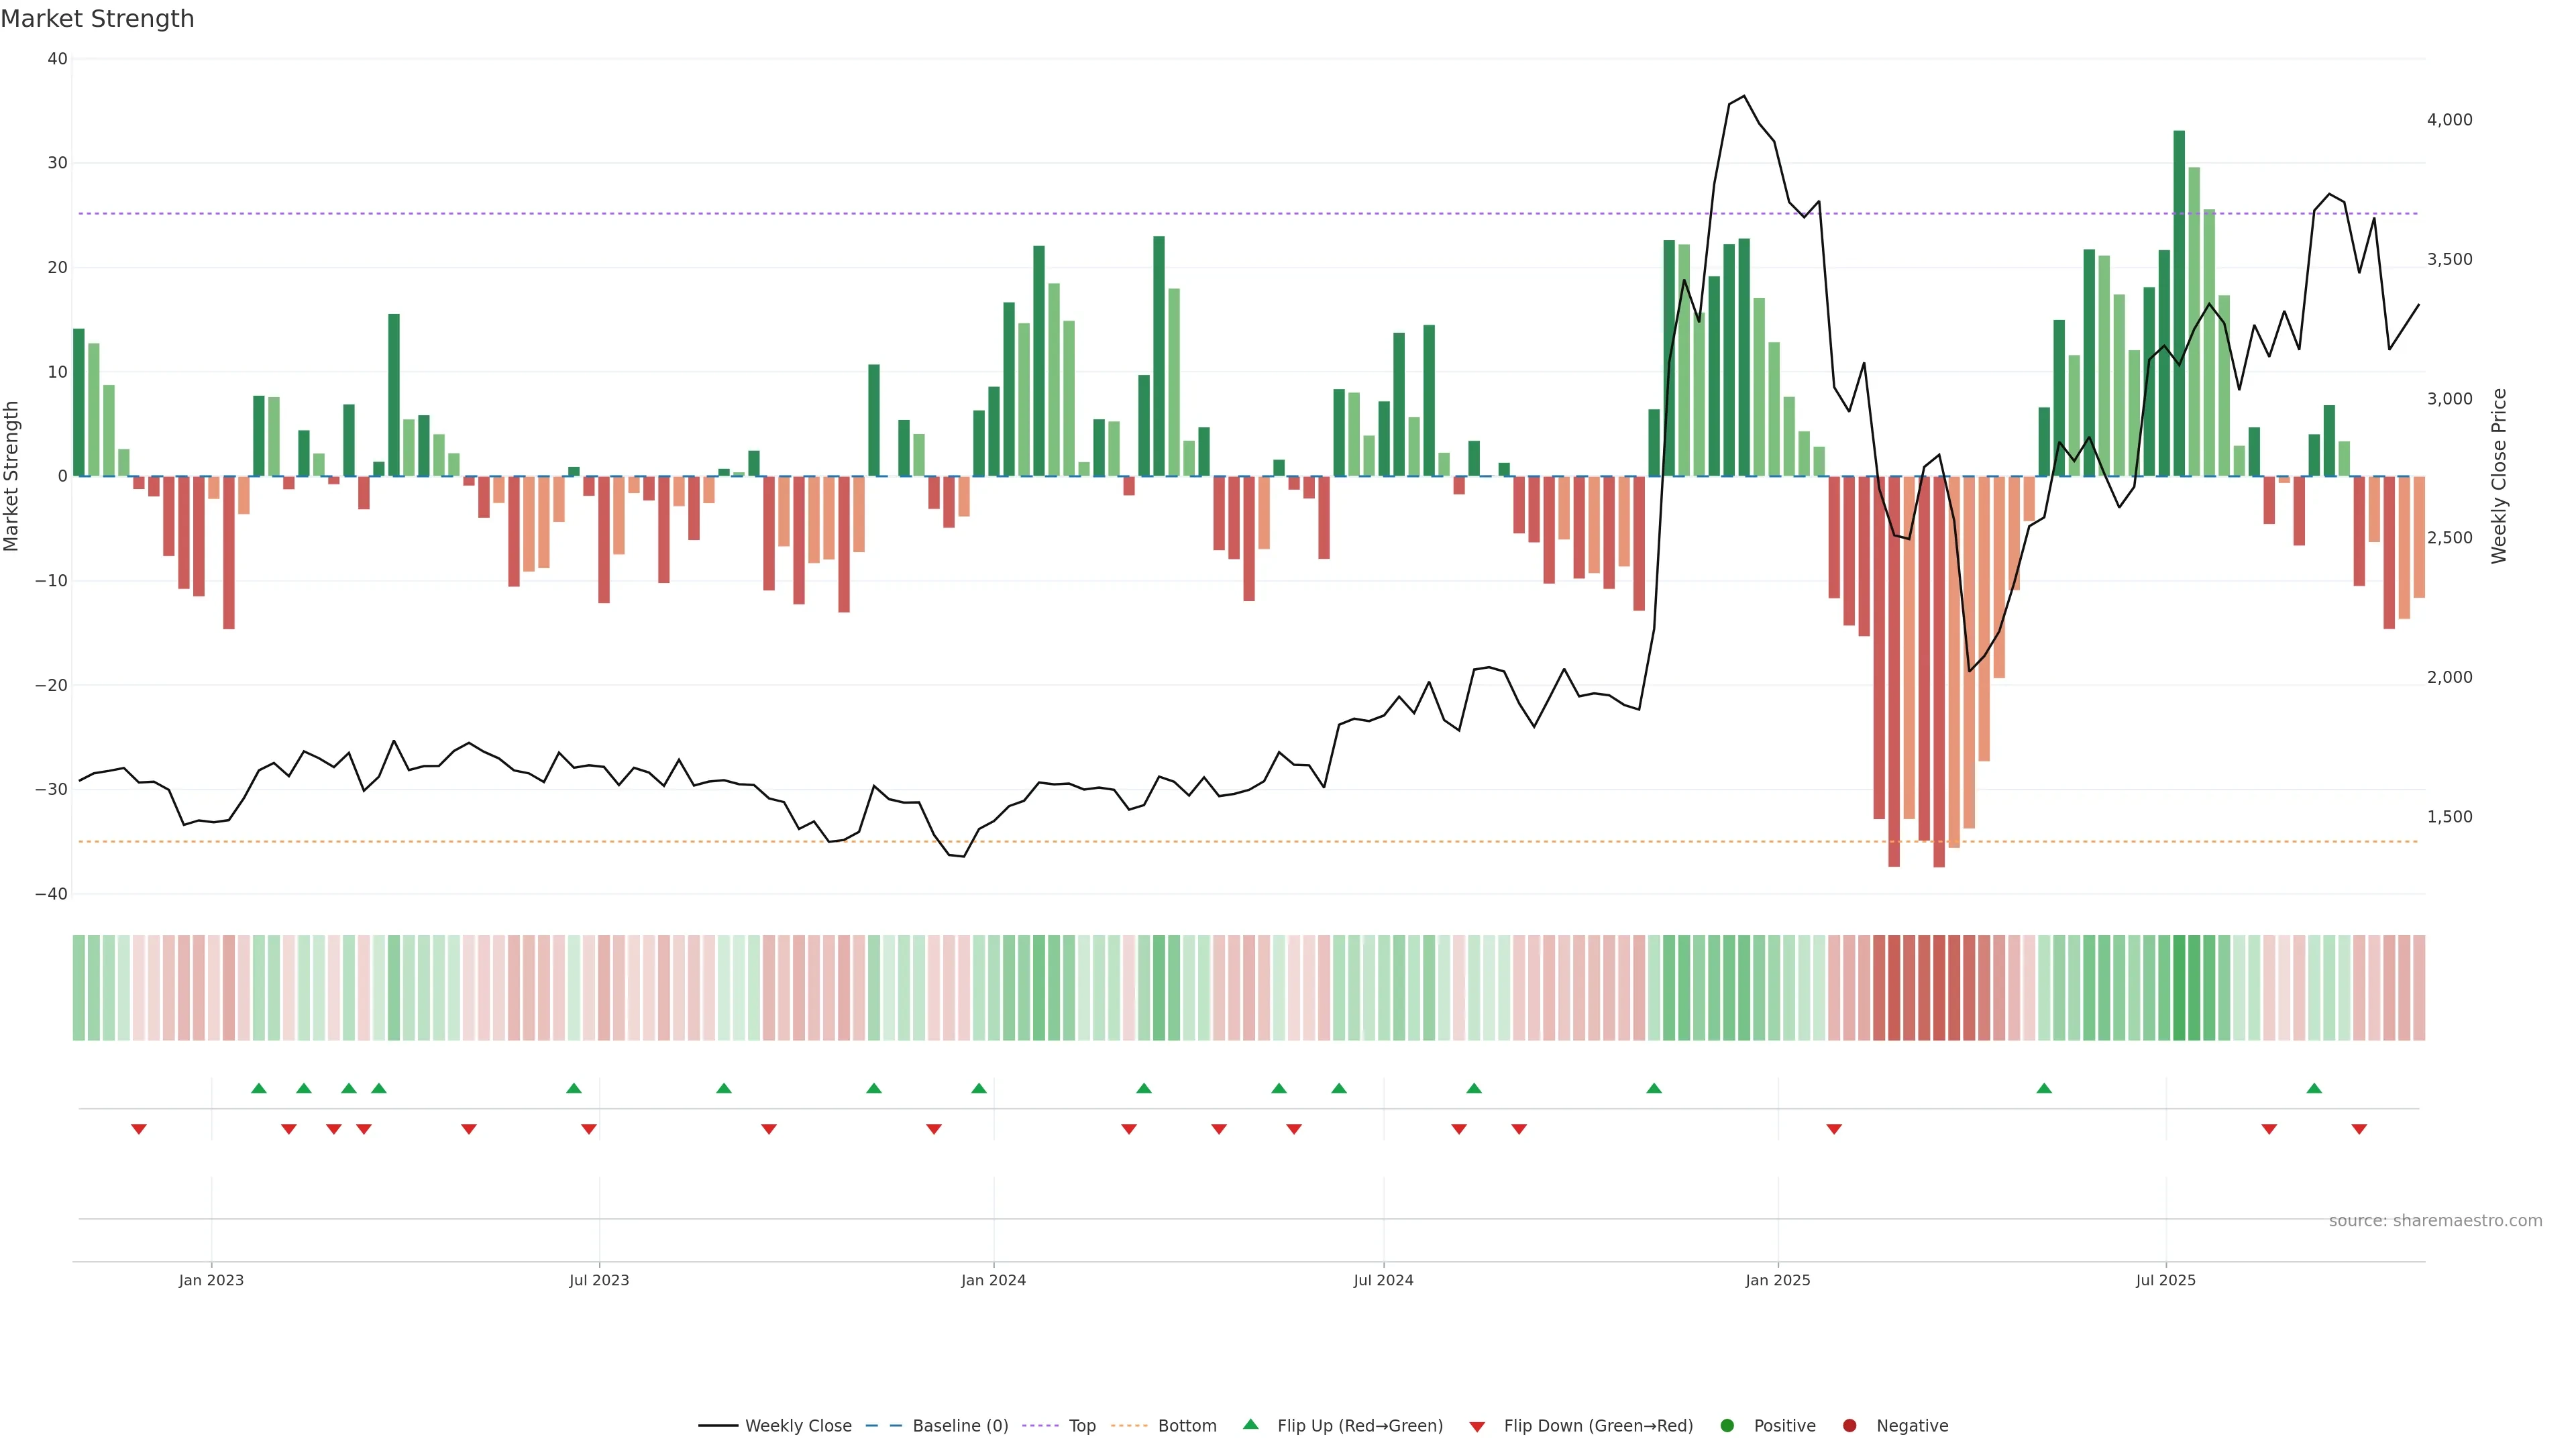This screenshot has width=2576, height=1449.
Task: Click the green Positive circle legend icon
Action: [x=1727, y=1426]
